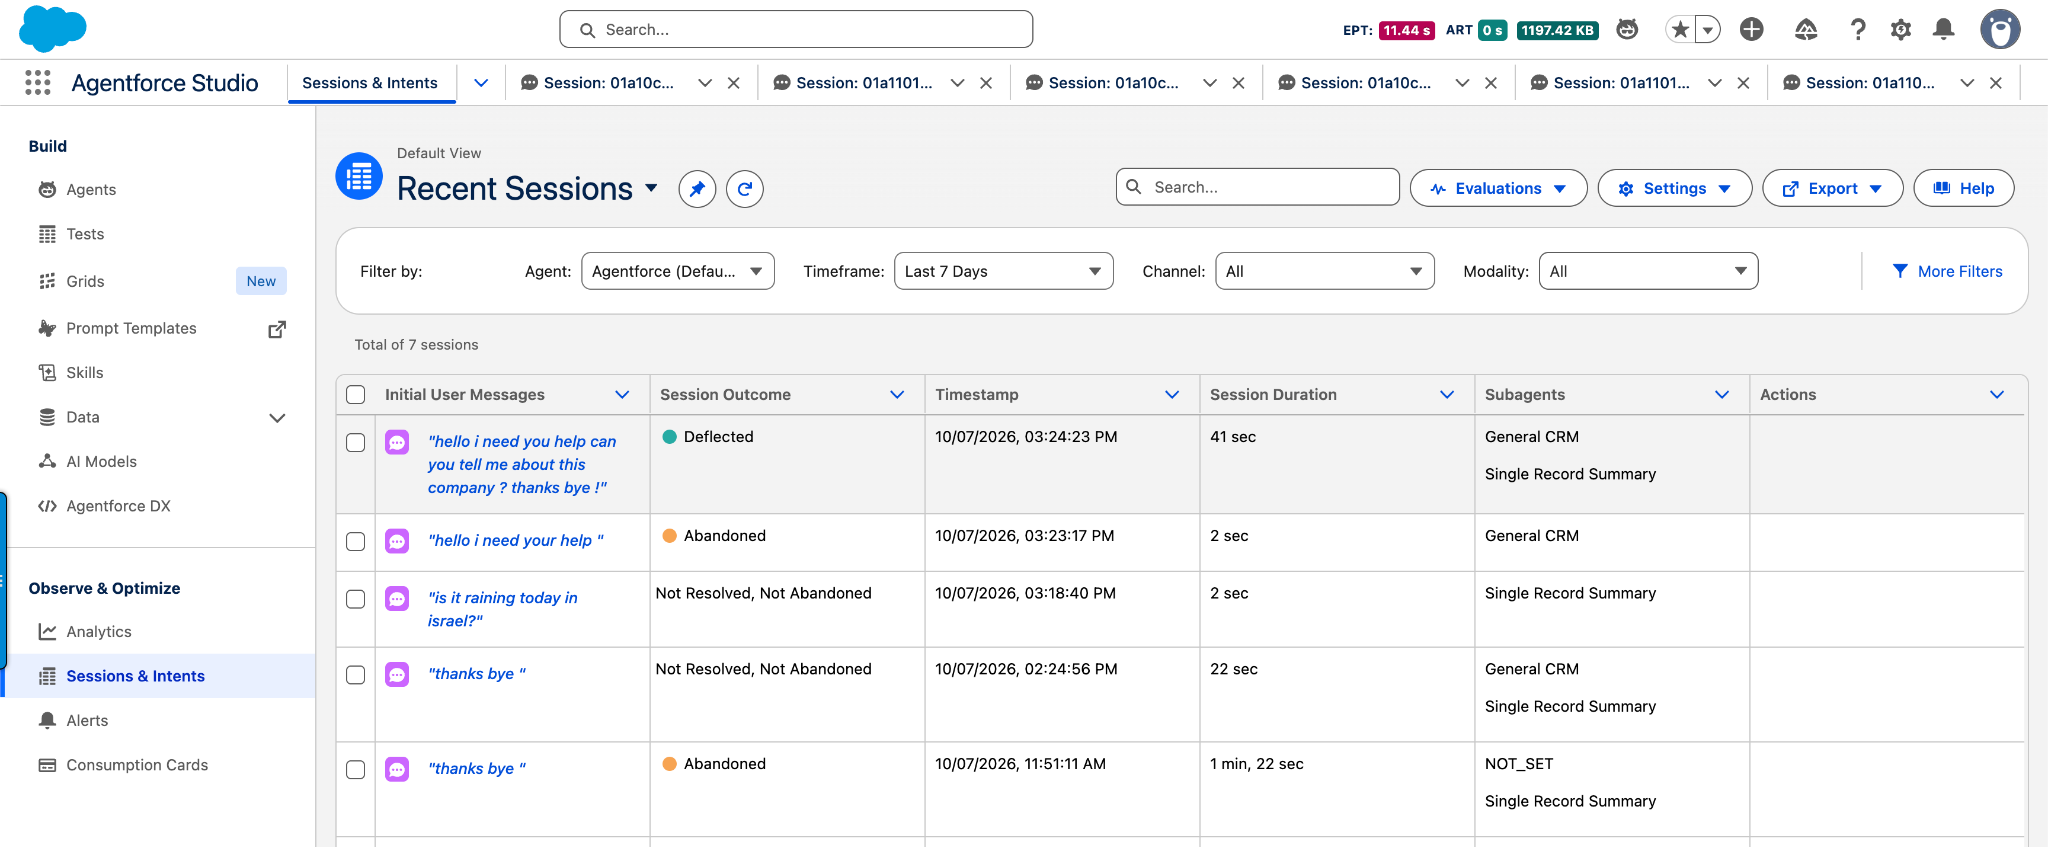Click the Recent Sessions list view icon

[359, 177]
